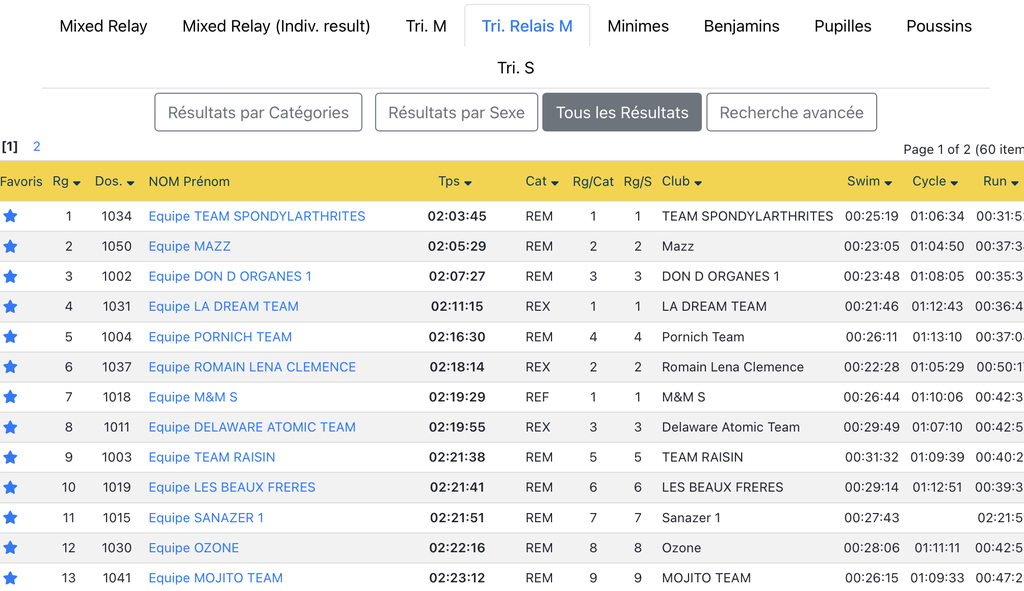Toggle favorite star for Equipe MAZZ
1024x591 pixels.
[x=10, y=246]
